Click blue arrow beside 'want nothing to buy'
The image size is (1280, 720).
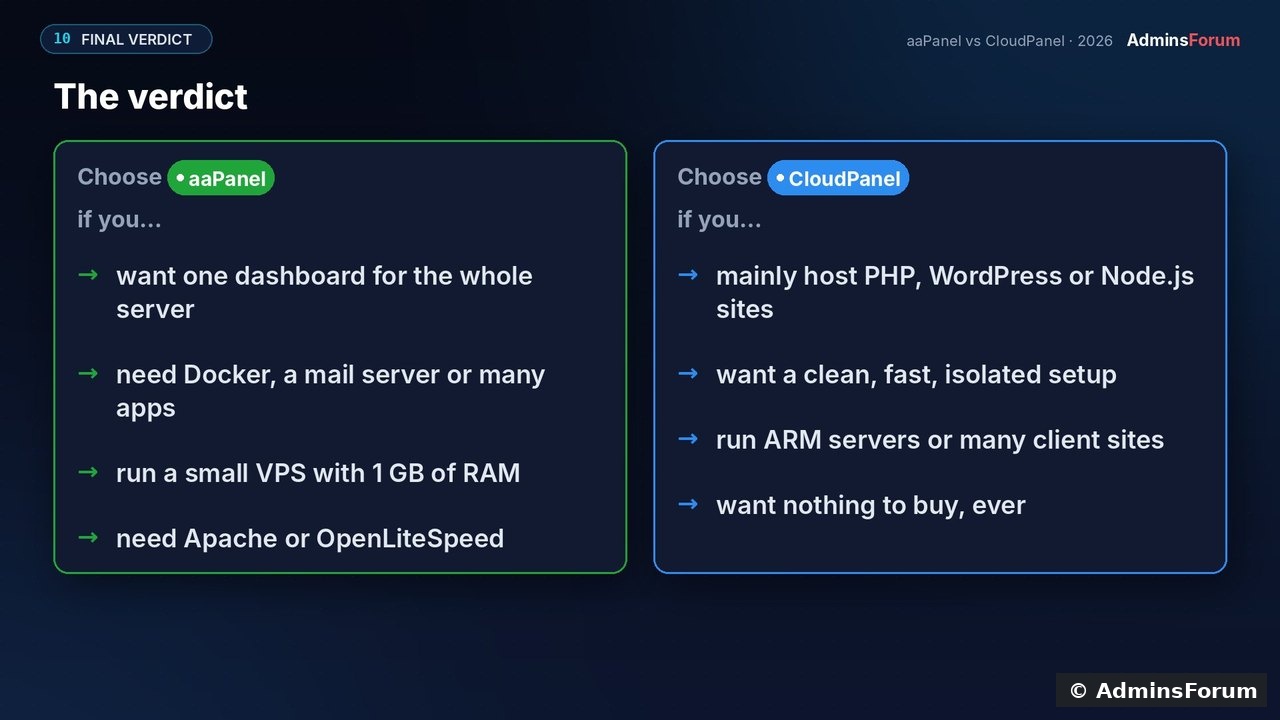pos(688,504)
